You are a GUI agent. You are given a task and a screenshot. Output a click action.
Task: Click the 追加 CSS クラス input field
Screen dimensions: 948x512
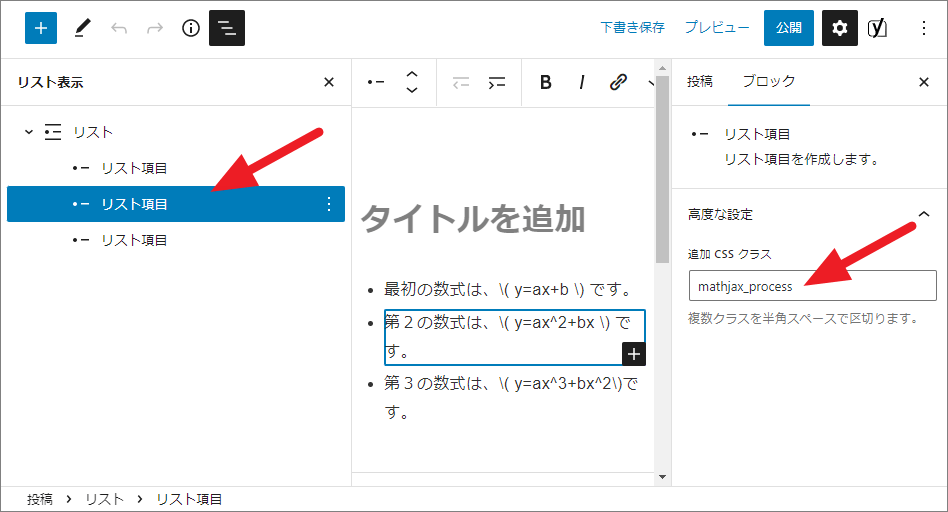[812, 286]
